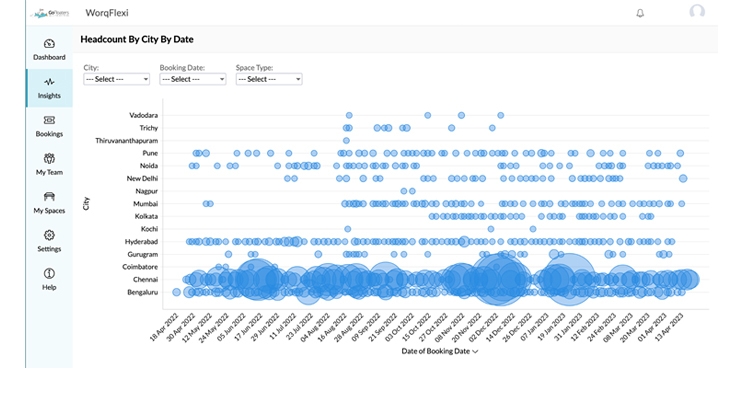Image resolution: width=753 pixels, height=401 pixels.
Task: Select the Insights pulse icon
Action: (x=49, y=82)
